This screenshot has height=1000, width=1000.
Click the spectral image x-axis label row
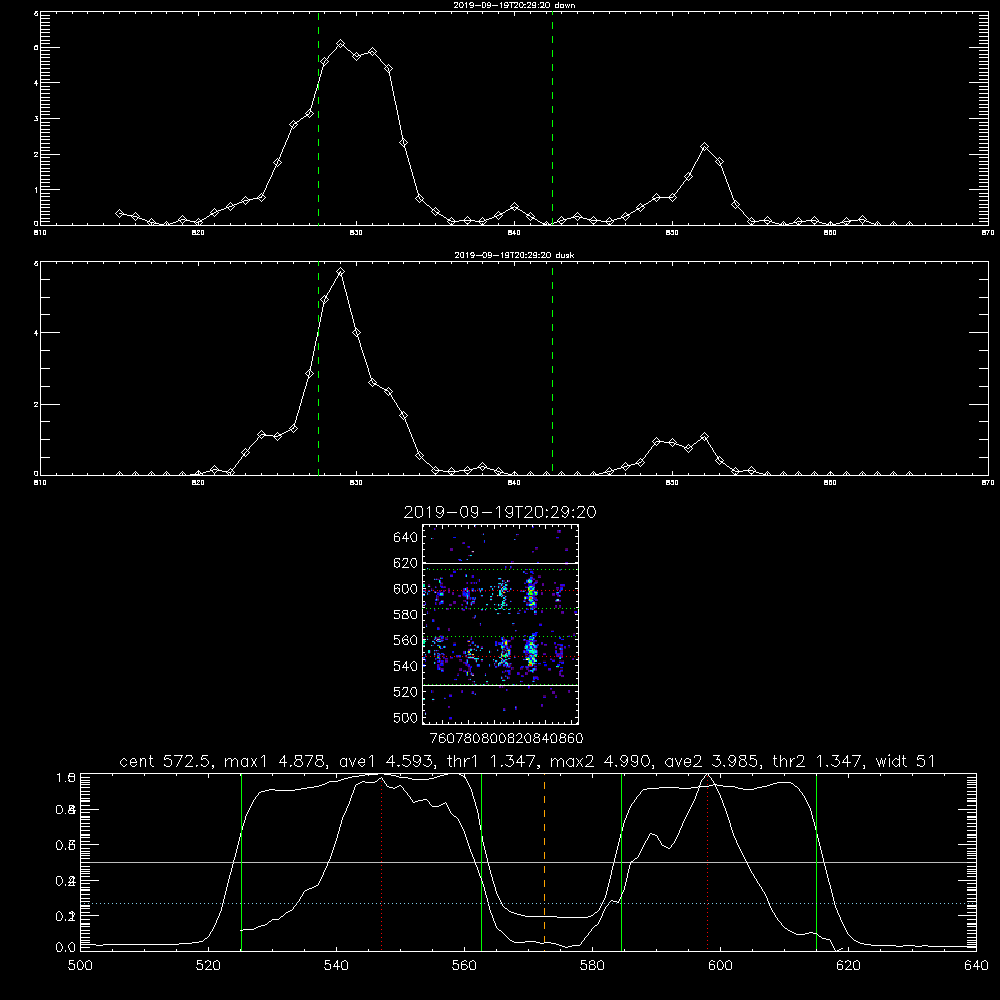click(507, 739)
